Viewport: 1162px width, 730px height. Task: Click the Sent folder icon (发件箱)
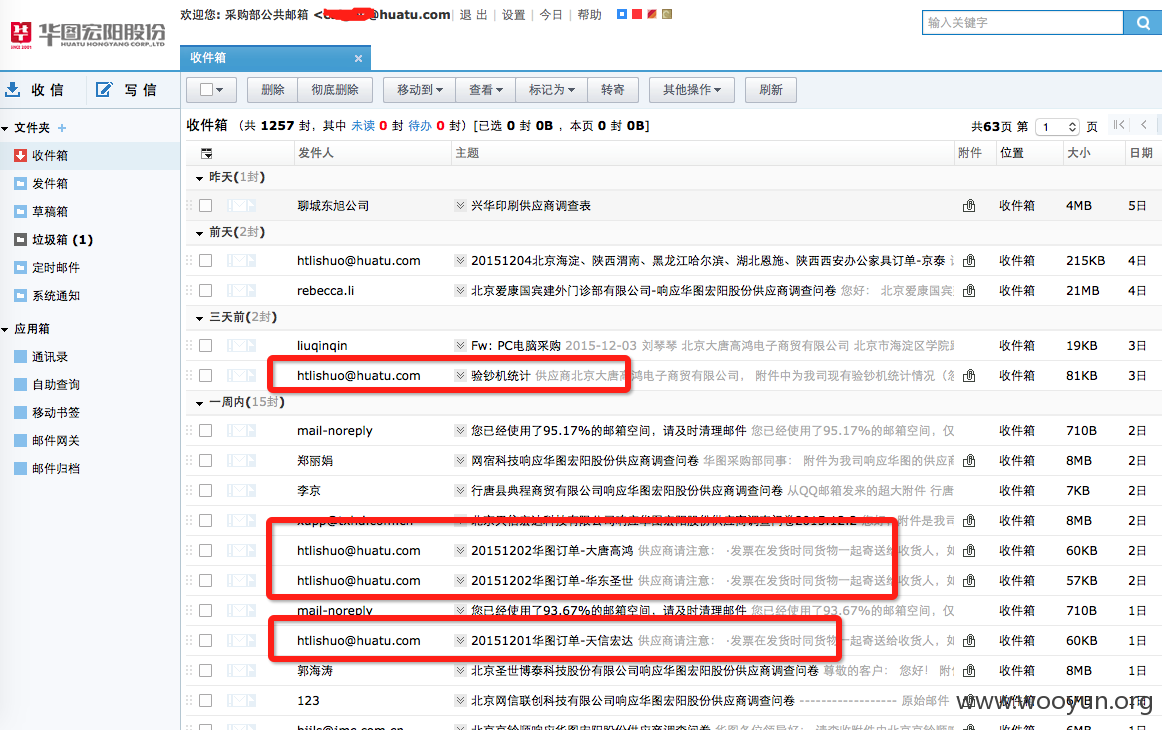[21, 184]
